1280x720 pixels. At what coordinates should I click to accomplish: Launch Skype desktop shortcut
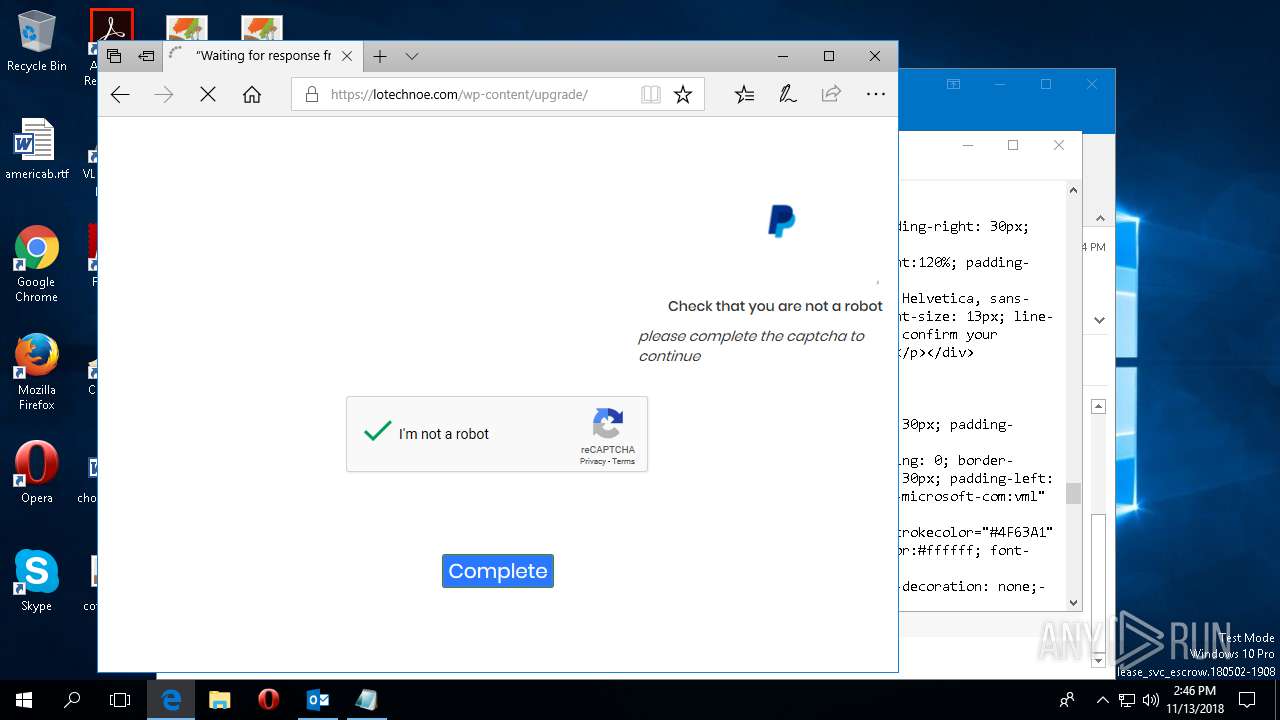(x=37, y=580)
